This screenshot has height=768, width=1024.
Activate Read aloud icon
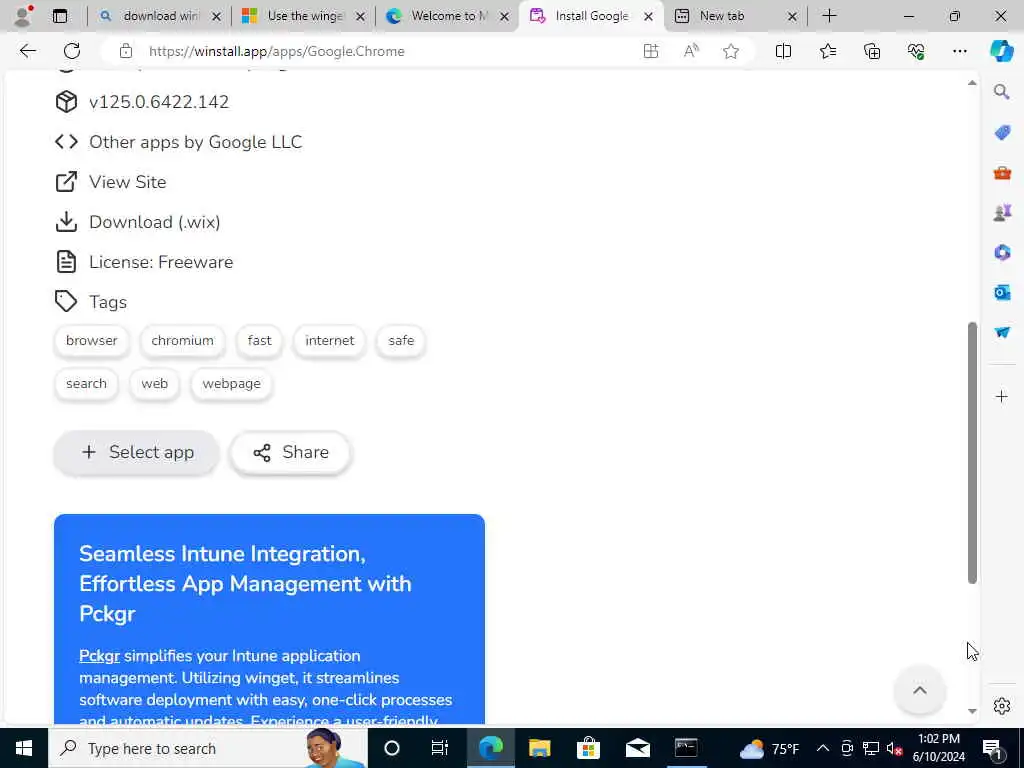(x=691, y=51)
